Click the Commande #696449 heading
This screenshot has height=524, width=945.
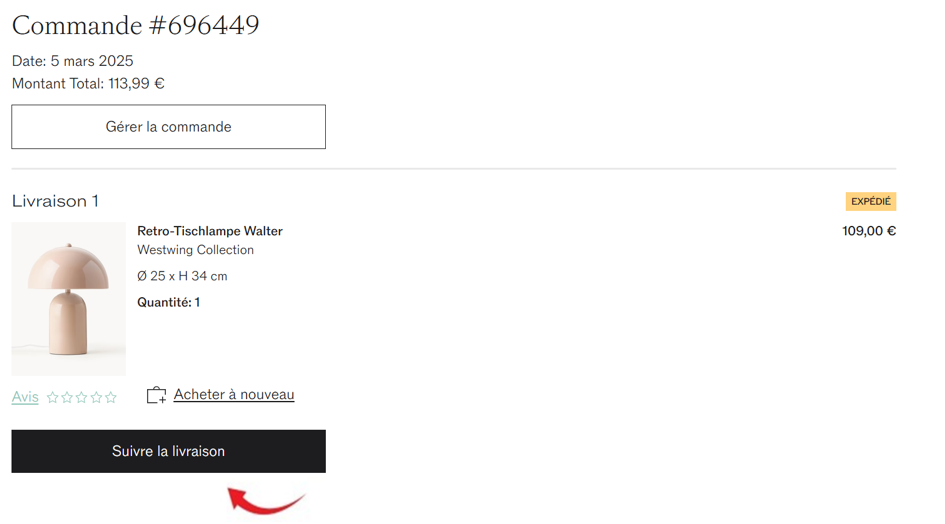136,25
